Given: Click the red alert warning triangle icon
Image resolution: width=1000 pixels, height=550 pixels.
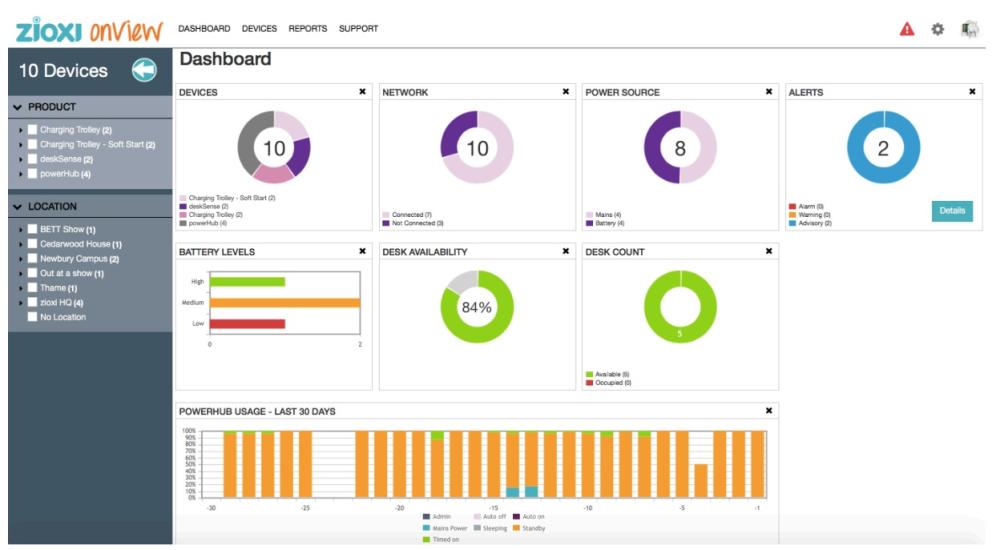Looking at the screenshot, I should [906, 29].
